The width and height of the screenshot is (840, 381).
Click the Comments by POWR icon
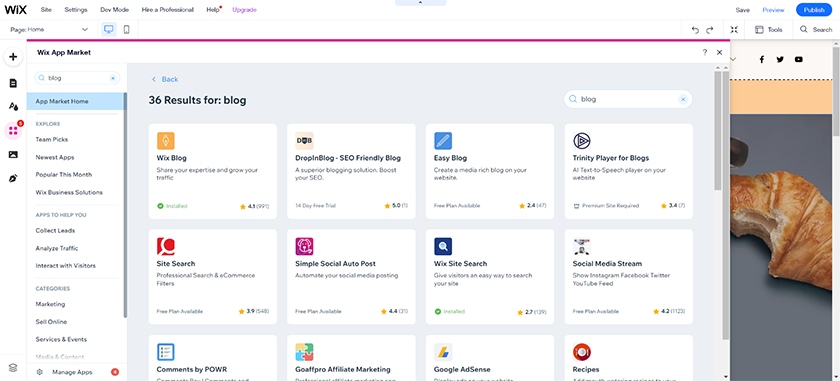coord(166,352)
